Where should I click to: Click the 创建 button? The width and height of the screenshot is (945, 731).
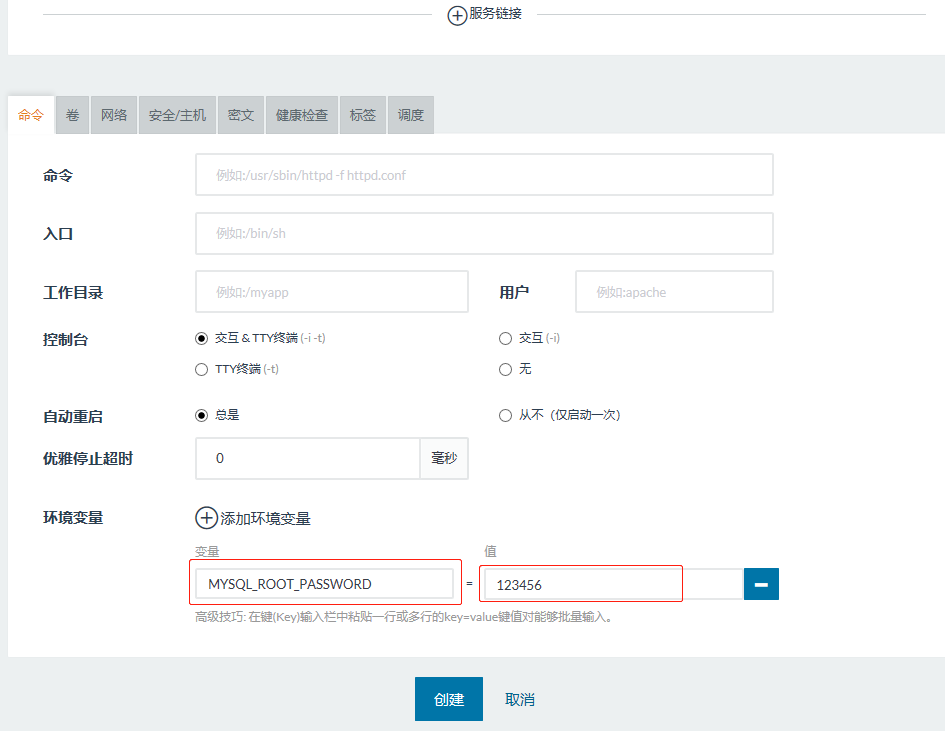[x=448, y=699]
